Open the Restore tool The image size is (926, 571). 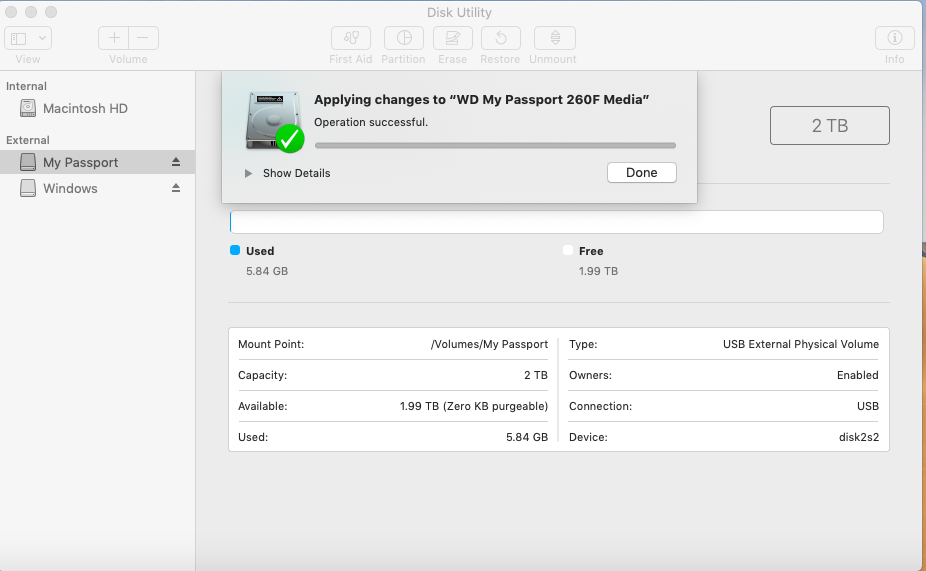click(501, 38)
